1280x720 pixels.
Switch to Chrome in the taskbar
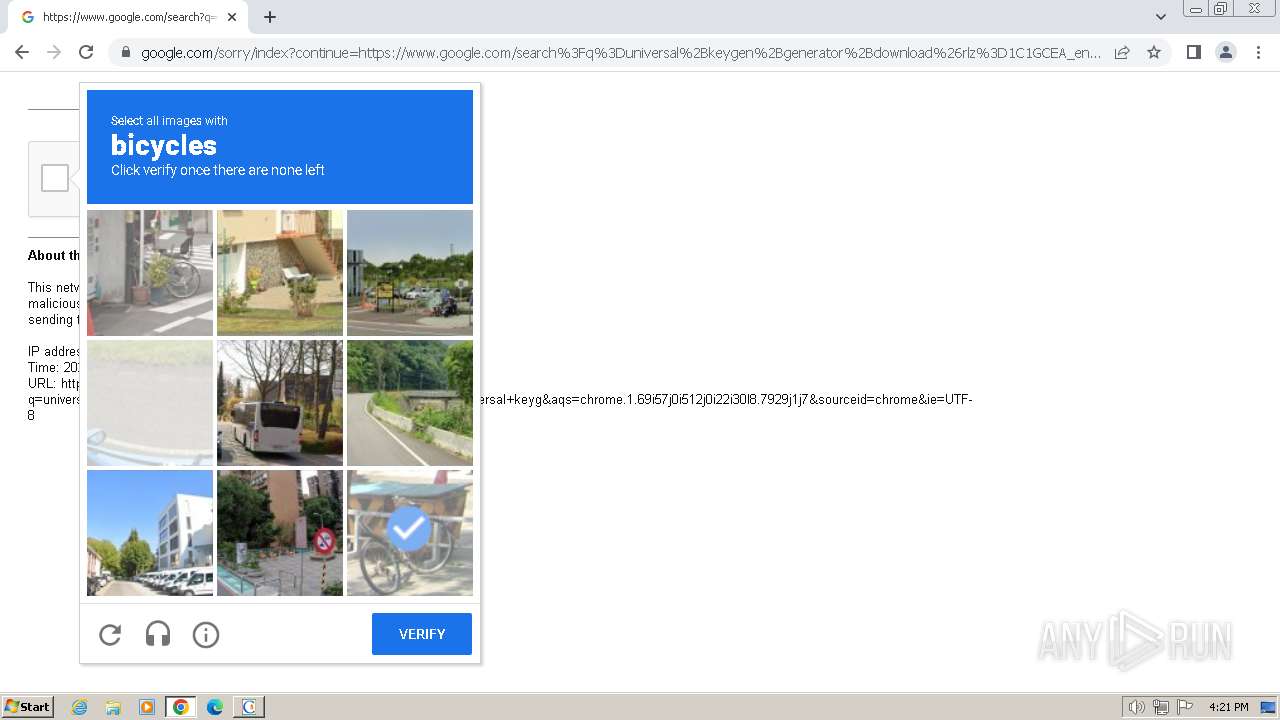click(x=181, y=707)
